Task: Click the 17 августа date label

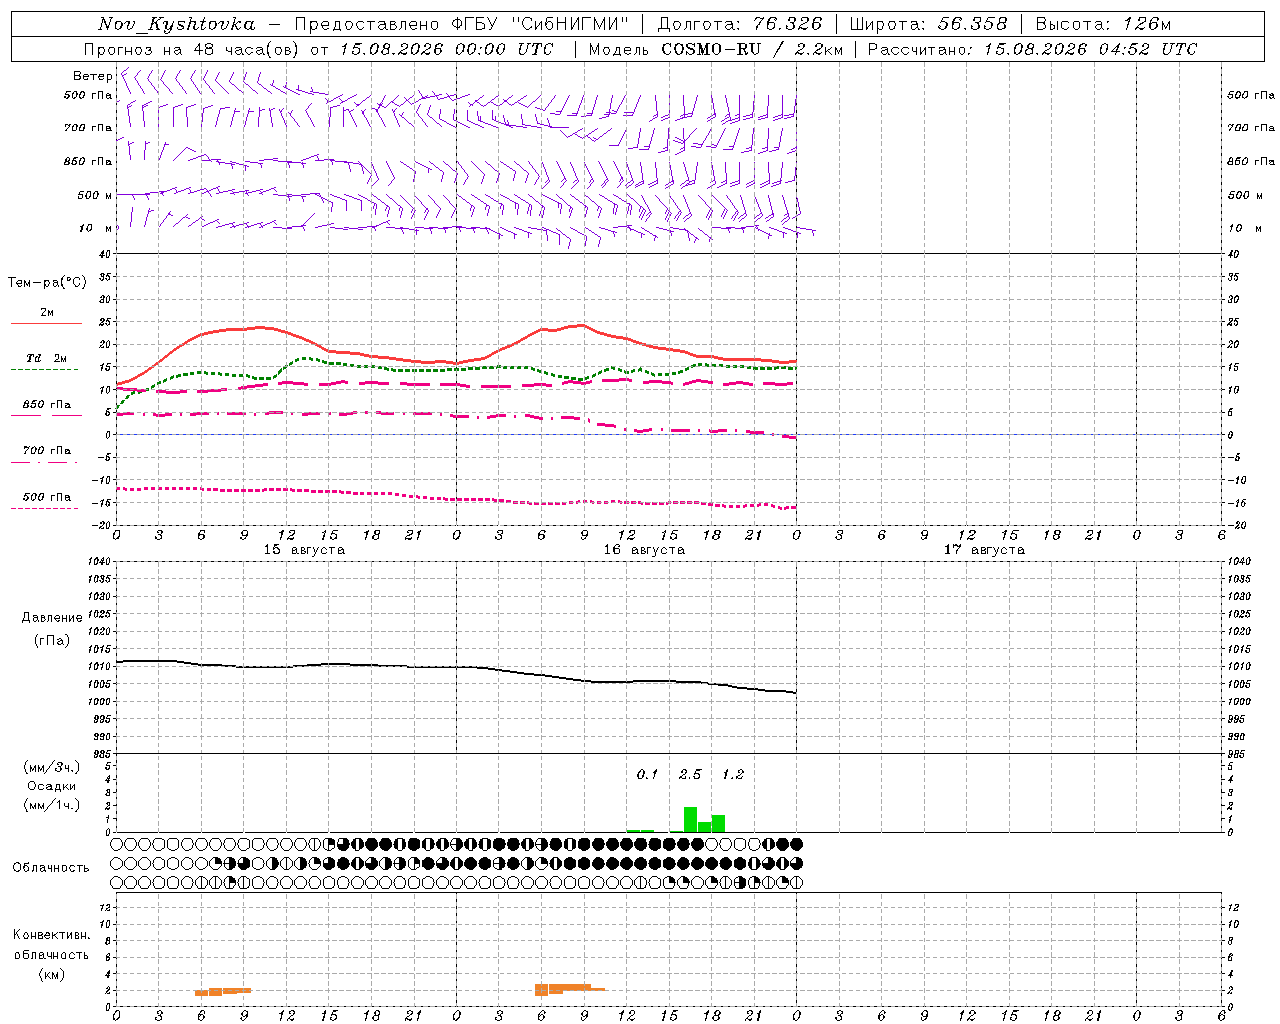Action: pyautogui.click(x=984, y=550)
